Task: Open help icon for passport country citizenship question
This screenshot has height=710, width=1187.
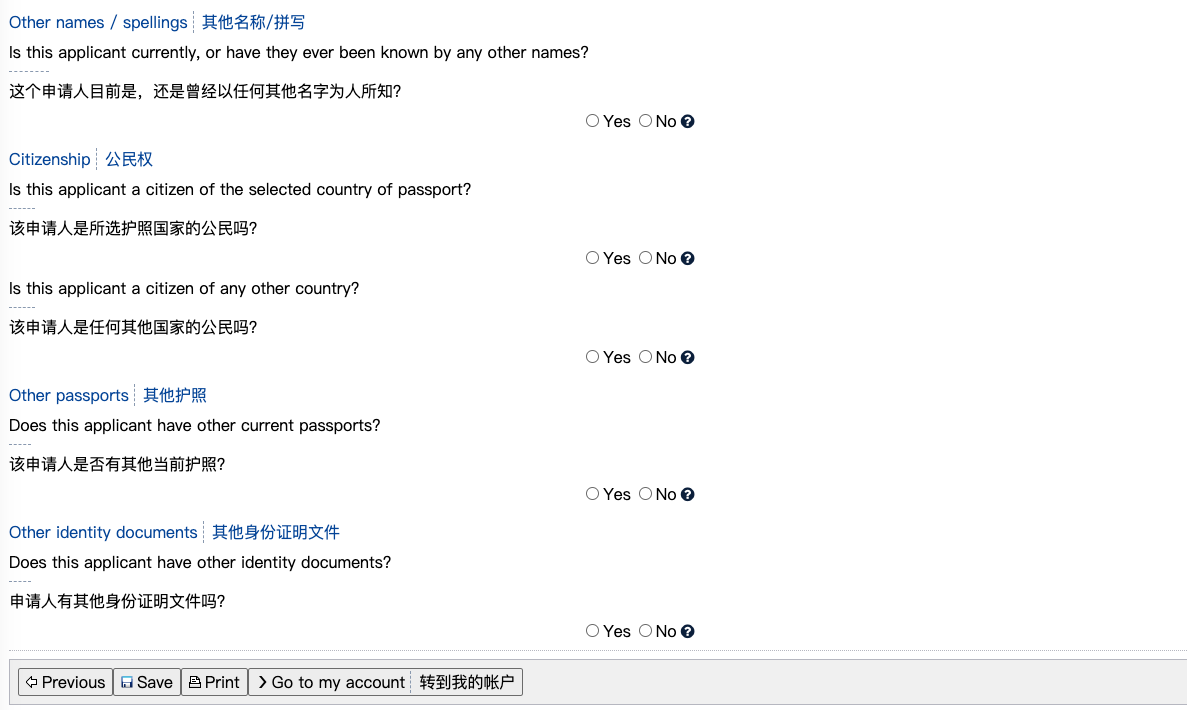Action: point(687,258)
